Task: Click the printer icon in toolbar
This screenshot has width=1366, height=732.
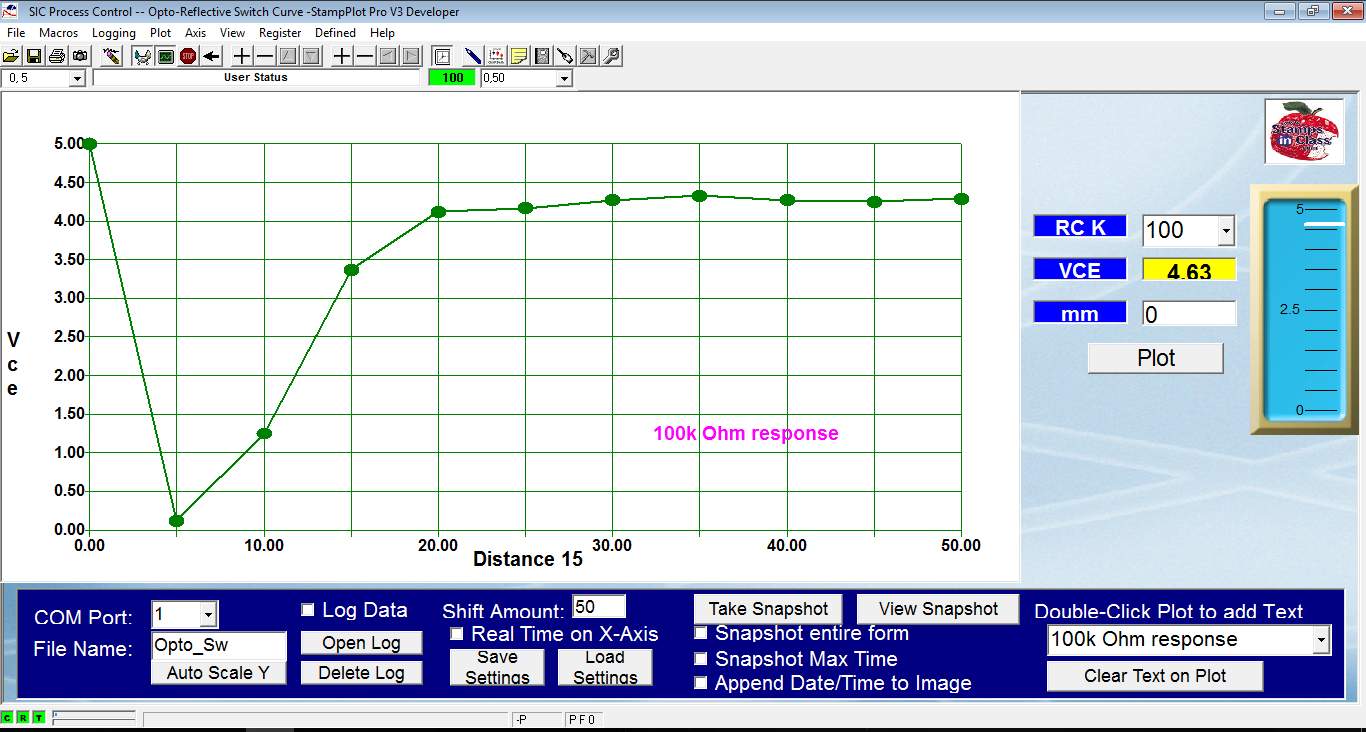Action: pyautogui.click(x=57, y=56)
